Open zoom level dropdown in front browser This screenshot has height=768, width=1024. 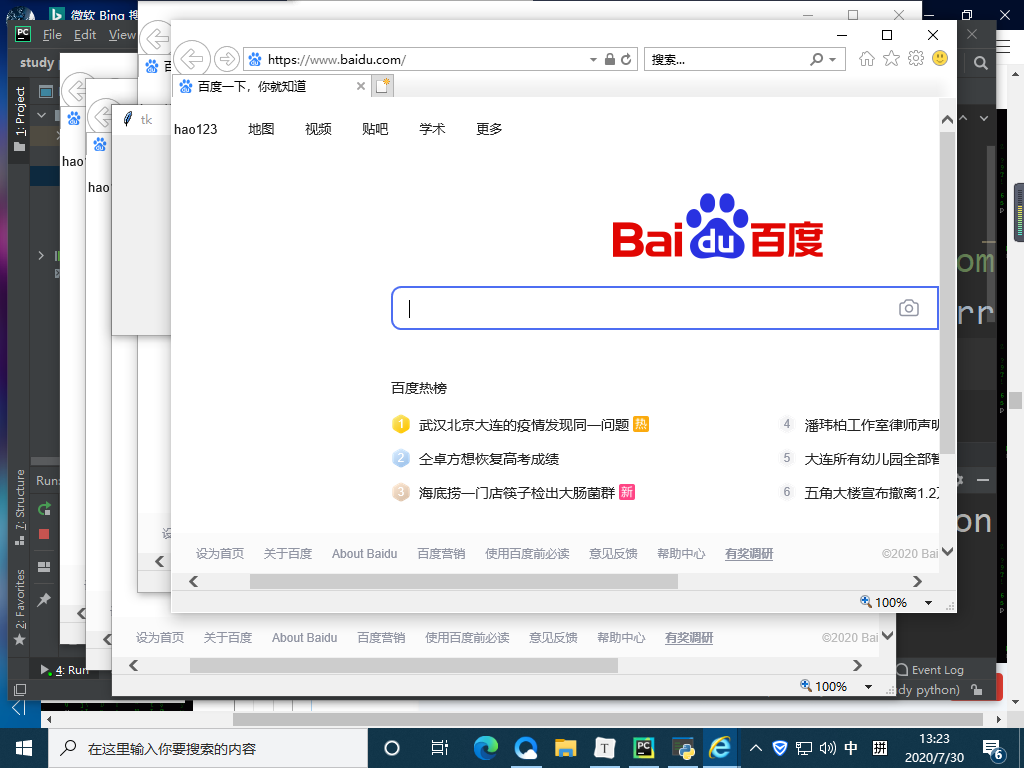[928, 603]
